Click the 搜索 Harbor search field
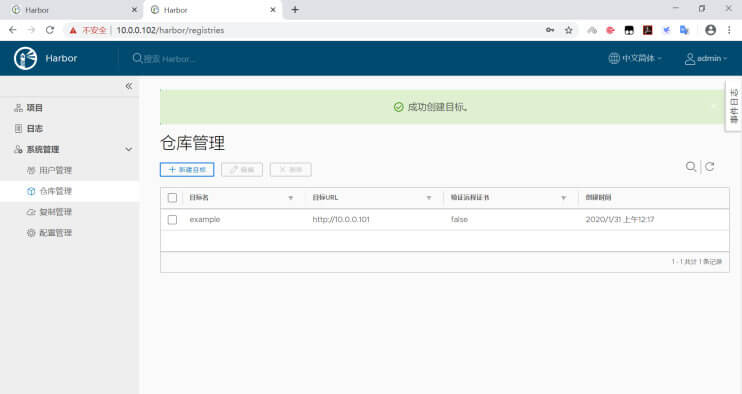The image size is (742, 394). [x=169, y=59]
